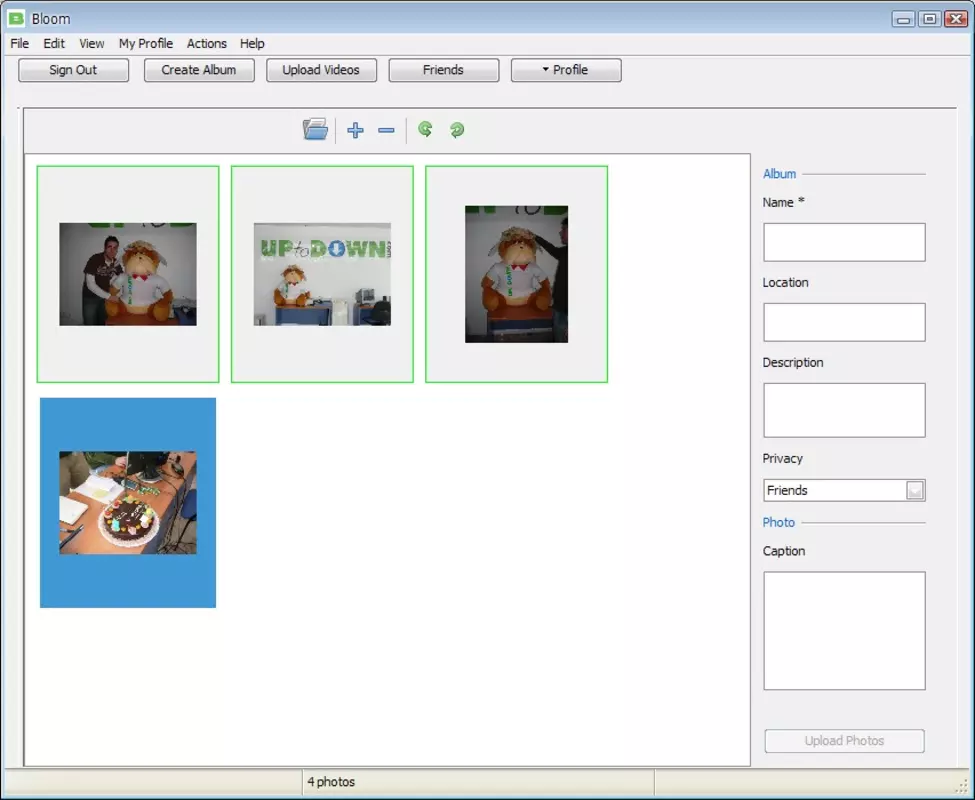
Task: Open the Actions menu
Action: pos(206,44)
